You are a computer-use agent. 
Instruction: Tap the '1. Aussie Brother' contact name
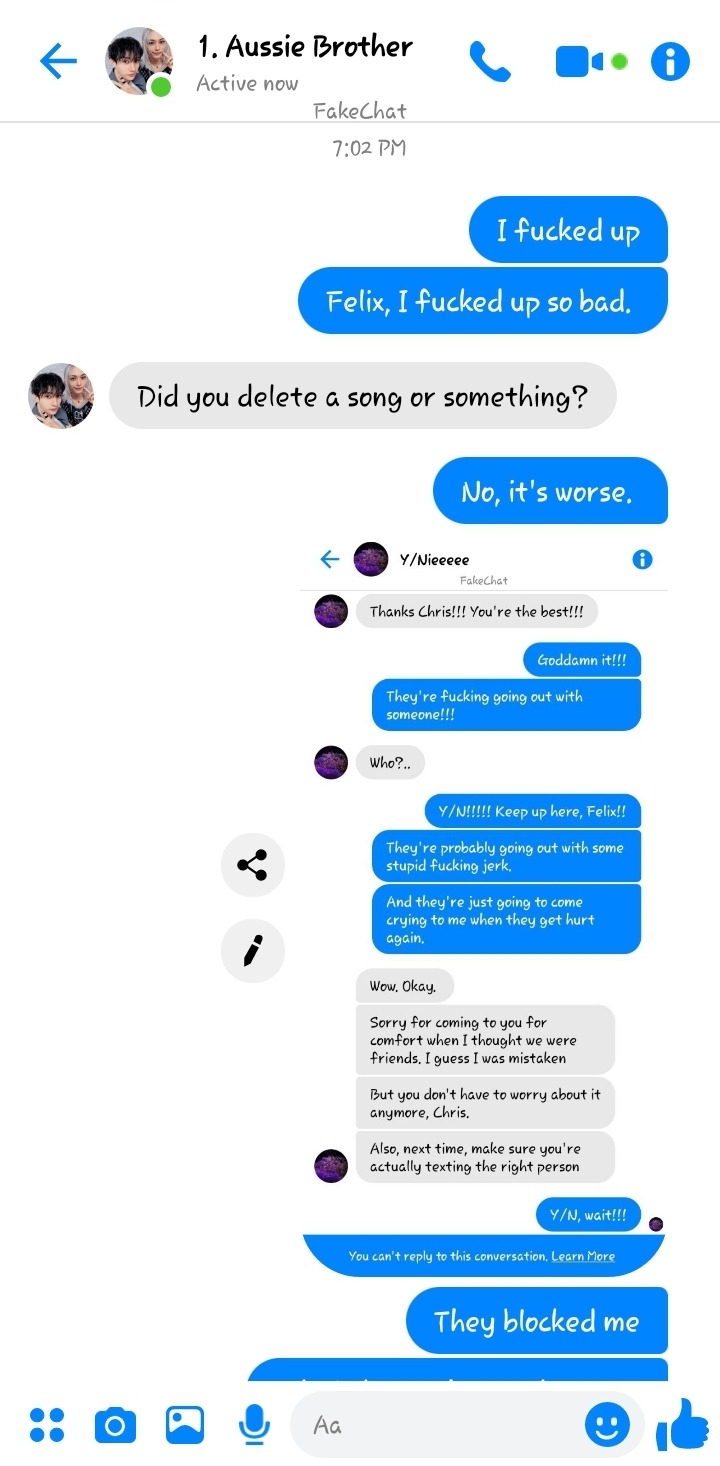click(305, 46)
